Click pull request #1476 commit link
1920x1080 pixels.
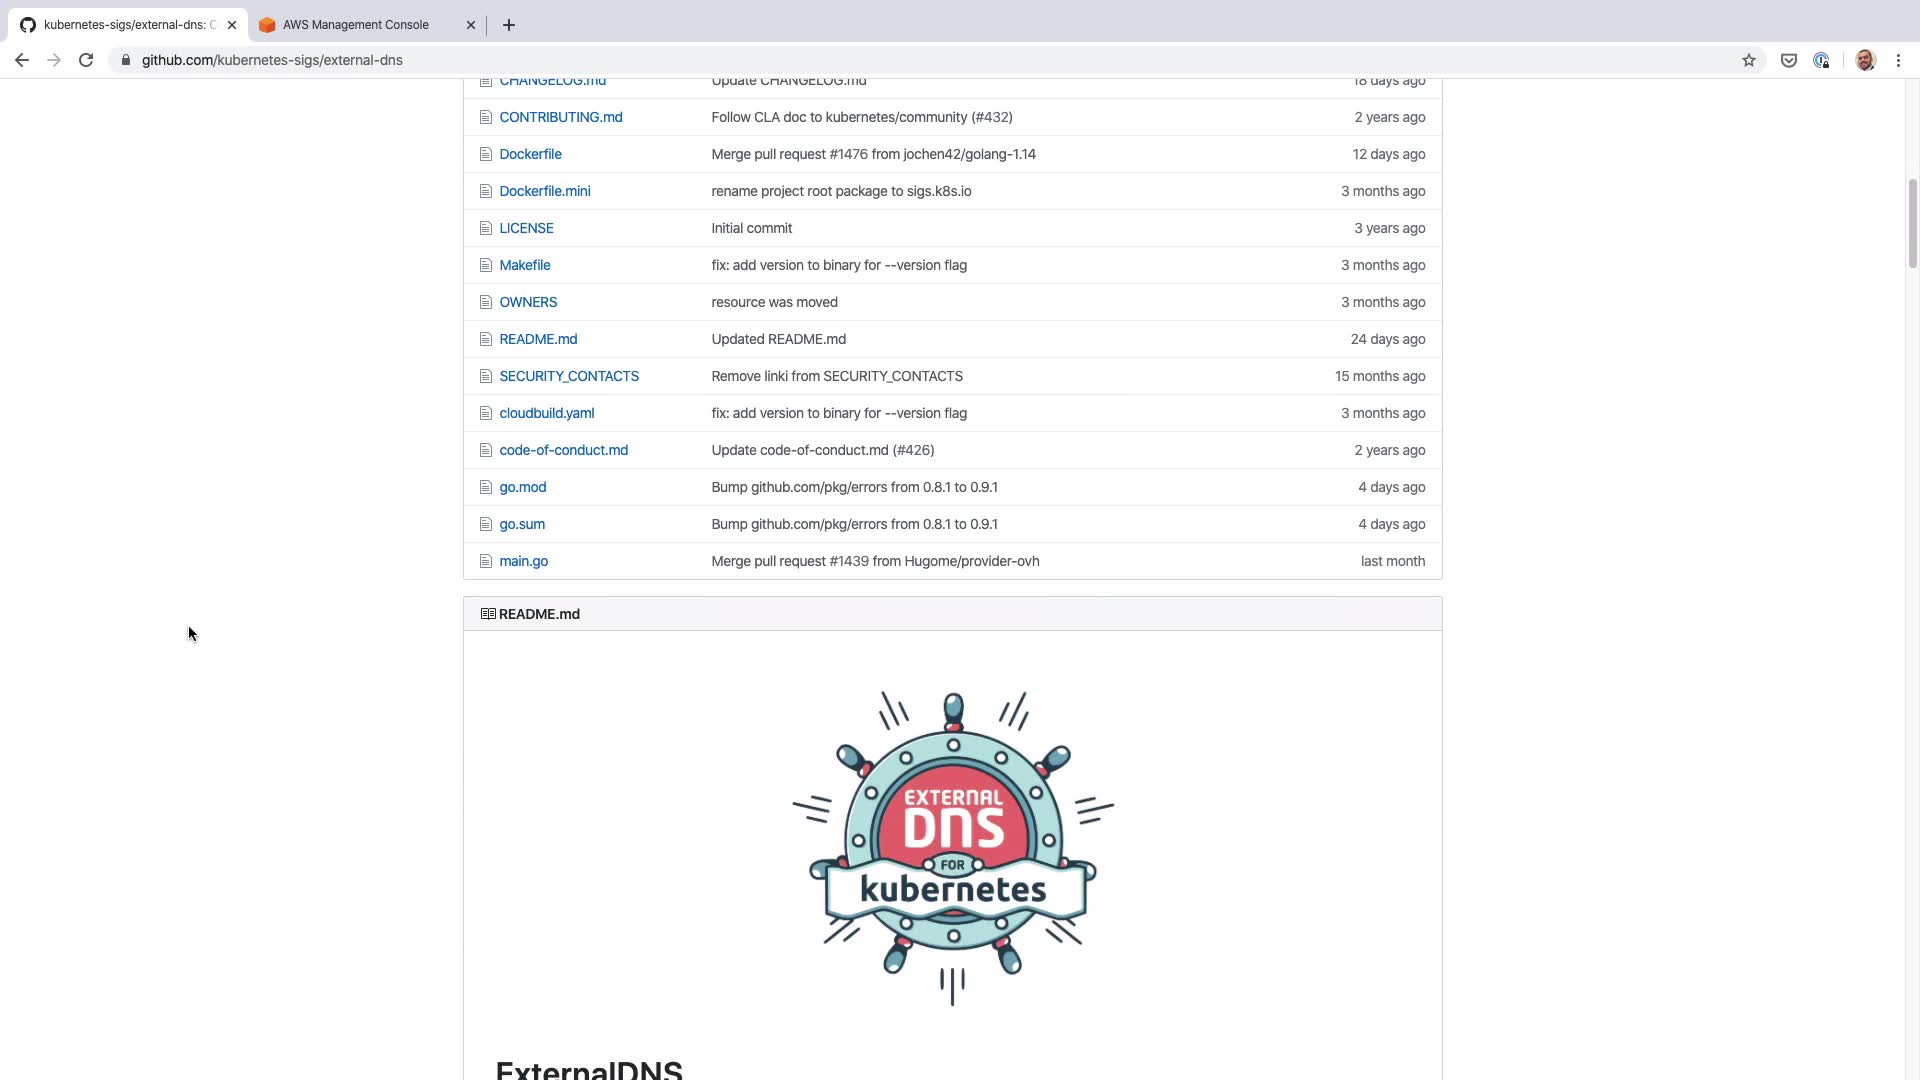pyautogui.click(x=848, y=154)
